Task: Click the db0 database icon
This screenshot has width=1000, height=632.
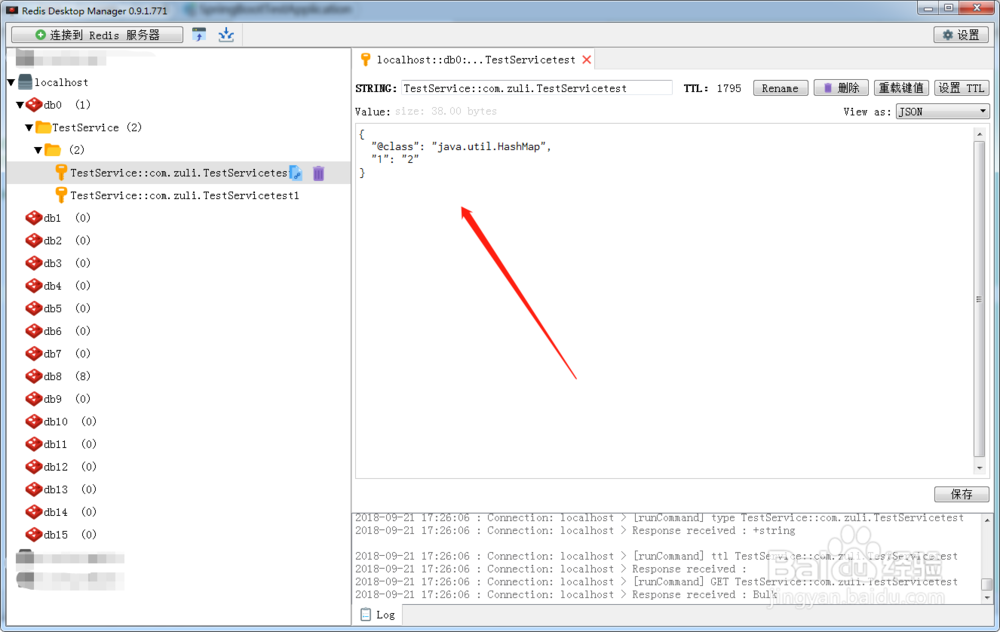Action: coord(34,105)
